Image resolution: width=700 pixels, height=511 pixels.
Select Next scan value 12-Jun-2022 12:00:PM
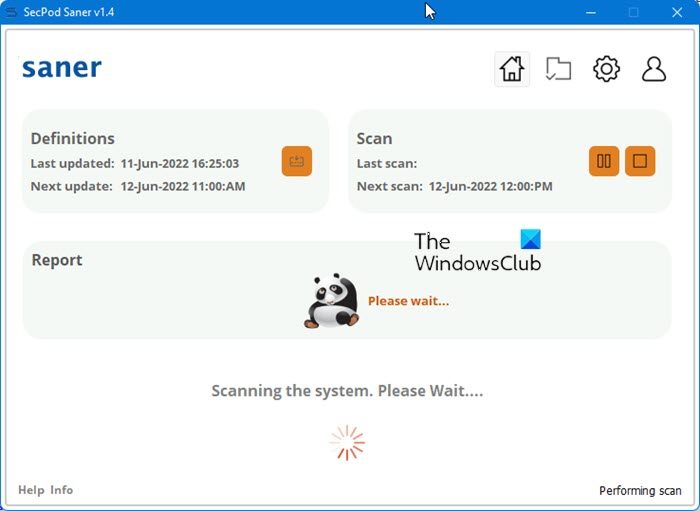(x=490, y=186)
